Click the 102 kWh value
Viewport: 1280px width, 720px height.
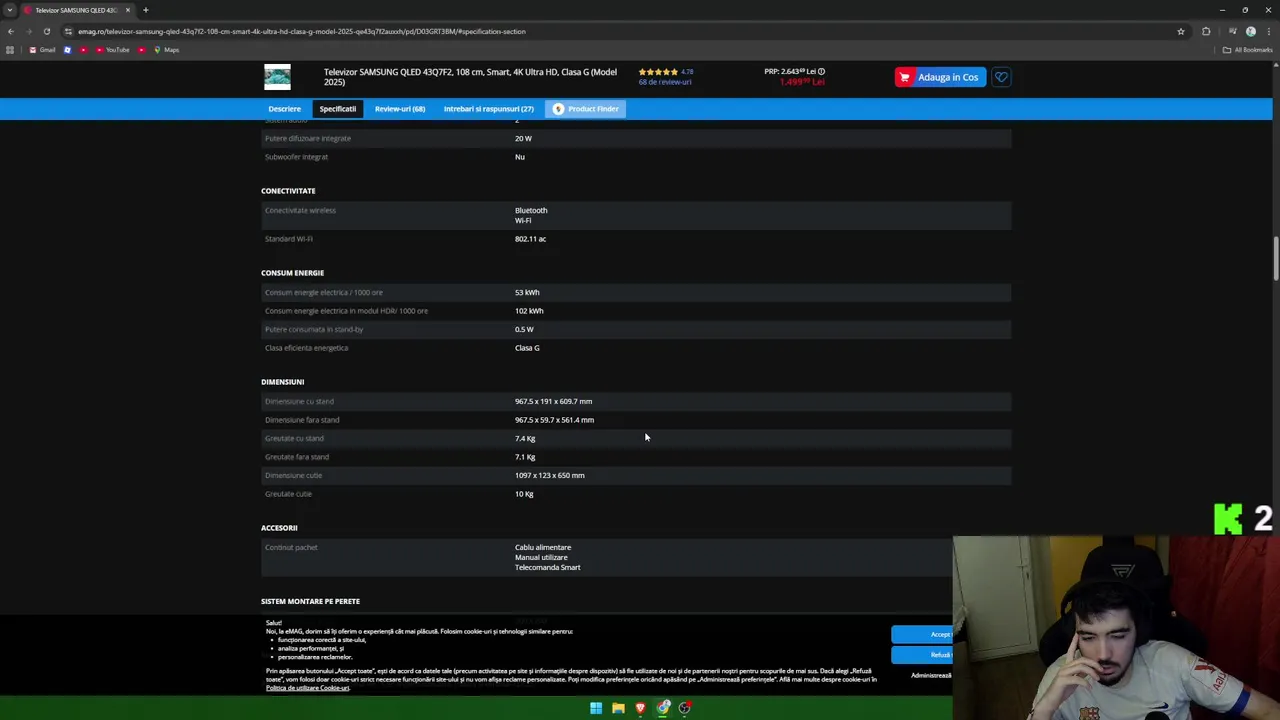click(529, 311)
